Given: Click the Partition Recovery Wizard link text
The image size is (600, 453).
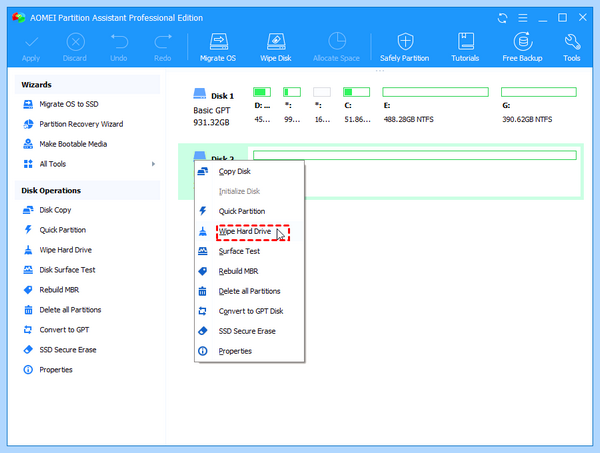Looking at the screenshot, I should click(x=81, y=124).
